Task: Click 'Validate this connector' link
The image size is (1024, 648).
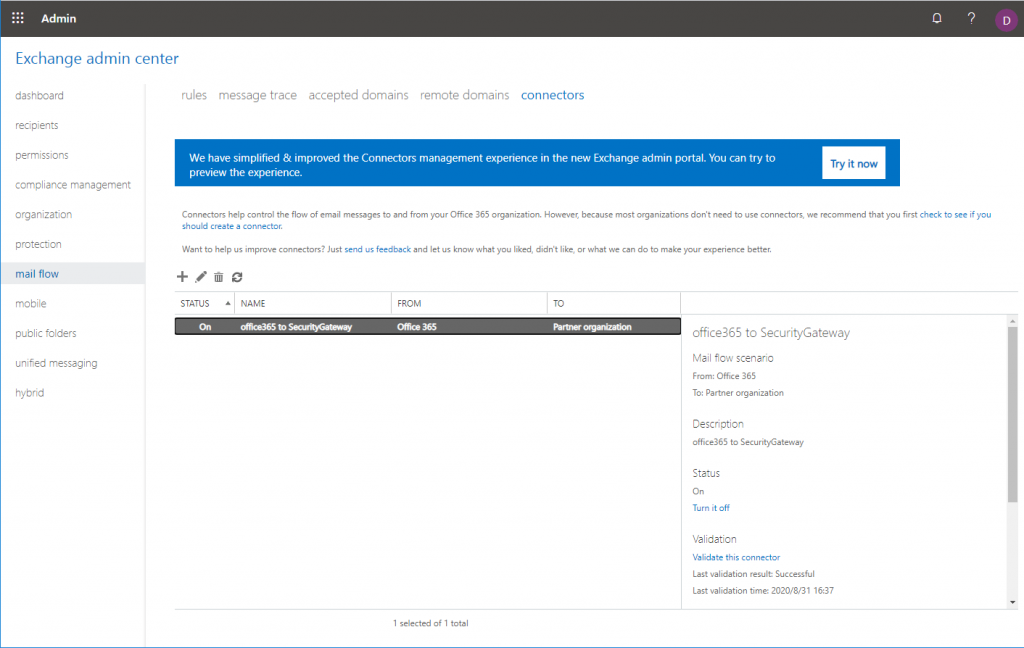Action: 736,557
